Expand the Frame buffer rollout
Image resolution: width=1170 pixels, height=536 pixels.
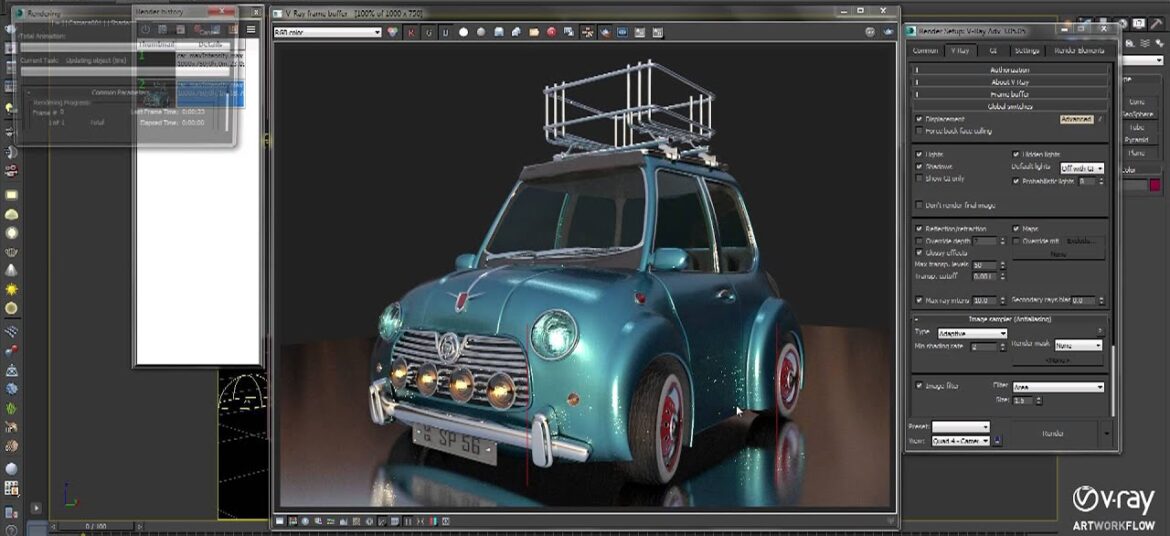pyautogui.click(x=1010, y=94)
